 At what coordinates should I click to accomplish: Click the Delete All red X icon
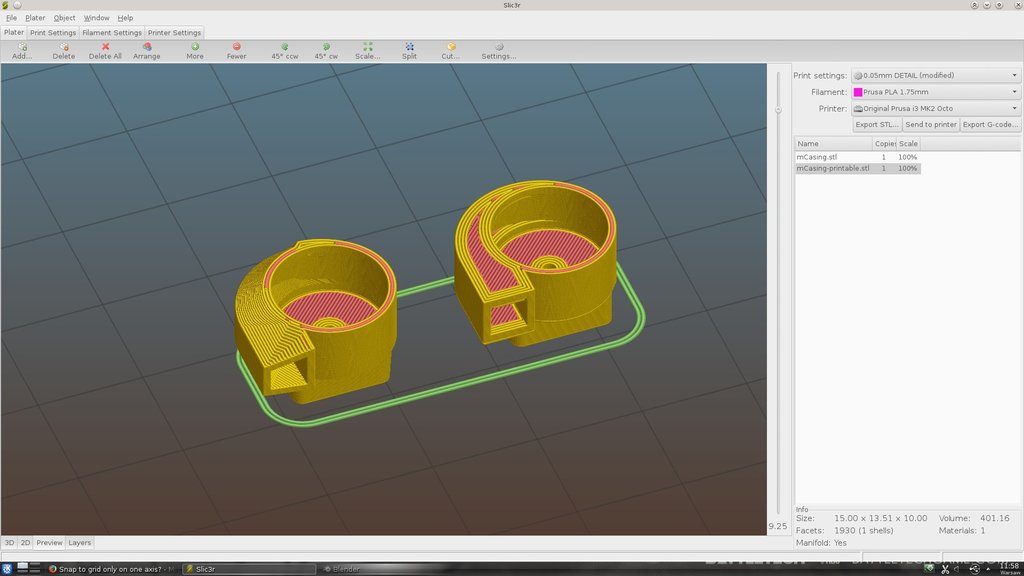(105, 47)
